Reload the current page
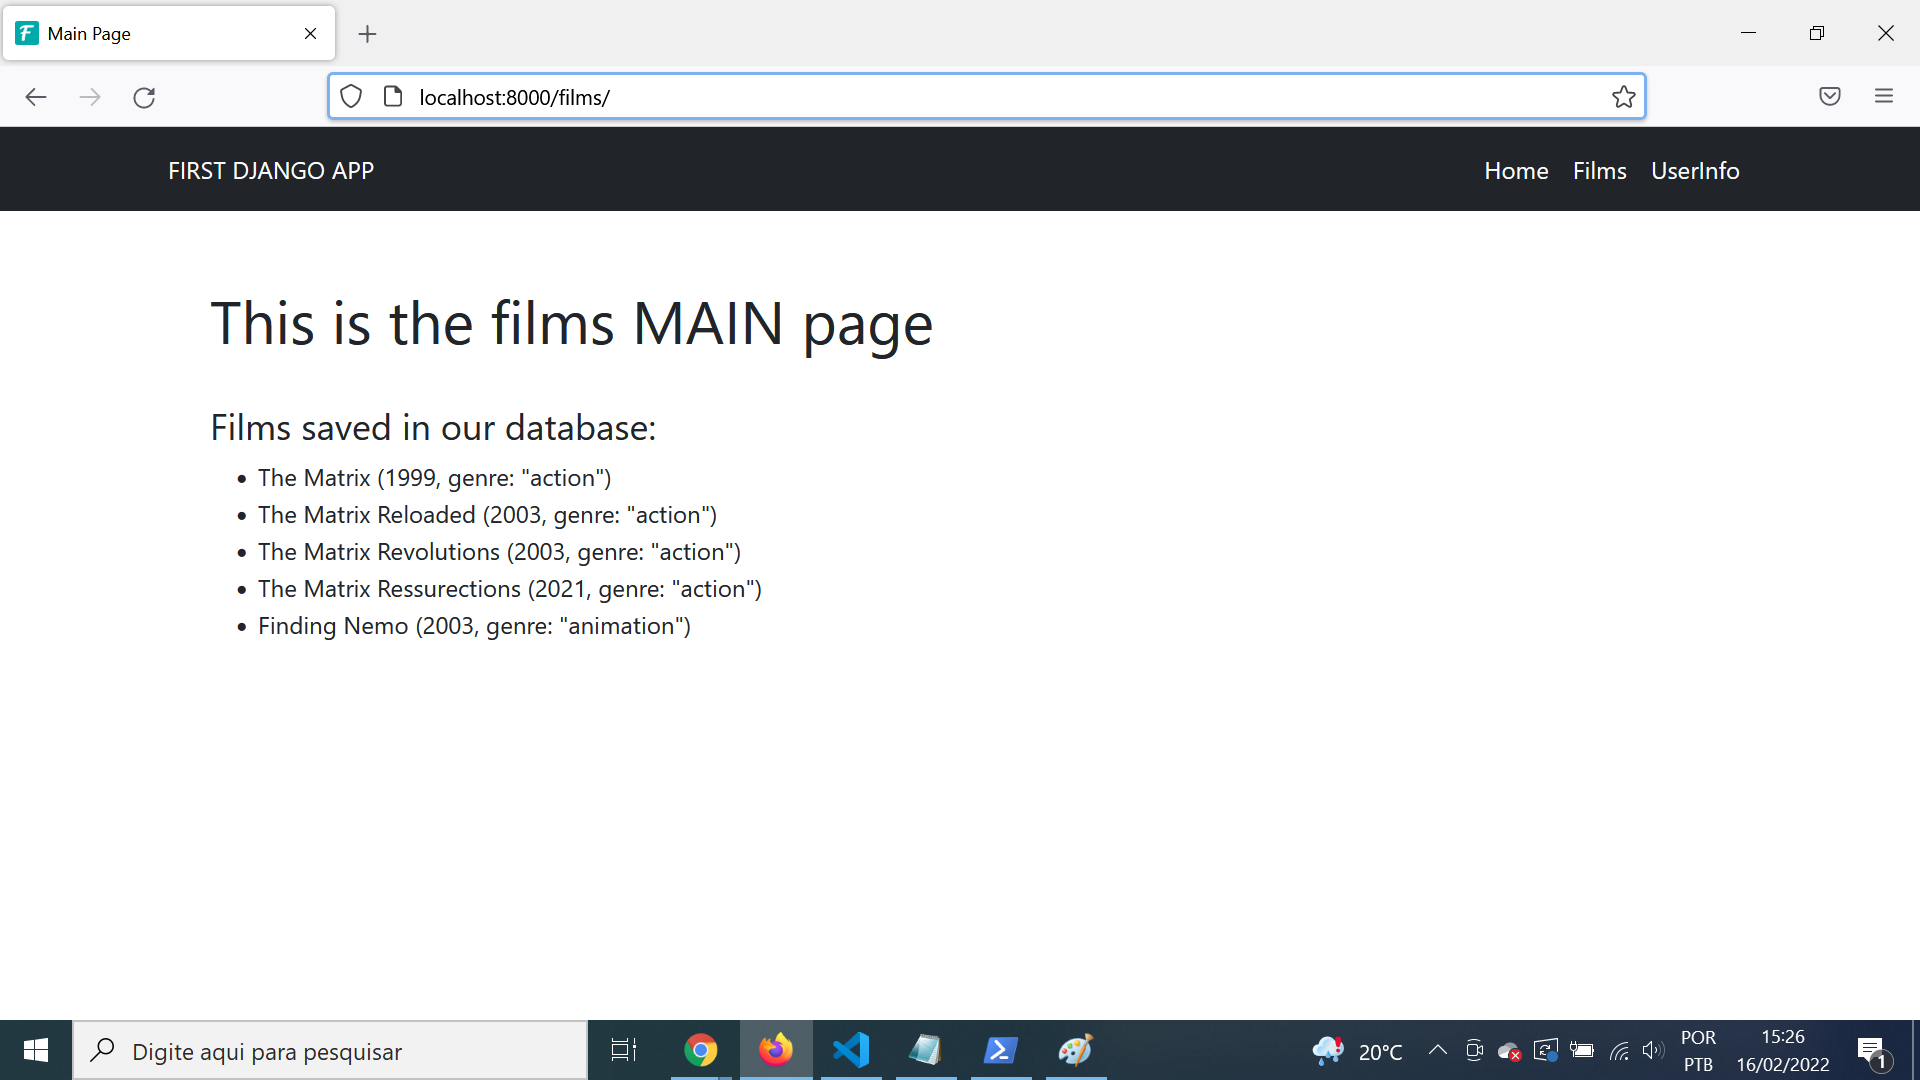The image size is (1920, 1080). [144, 97]
